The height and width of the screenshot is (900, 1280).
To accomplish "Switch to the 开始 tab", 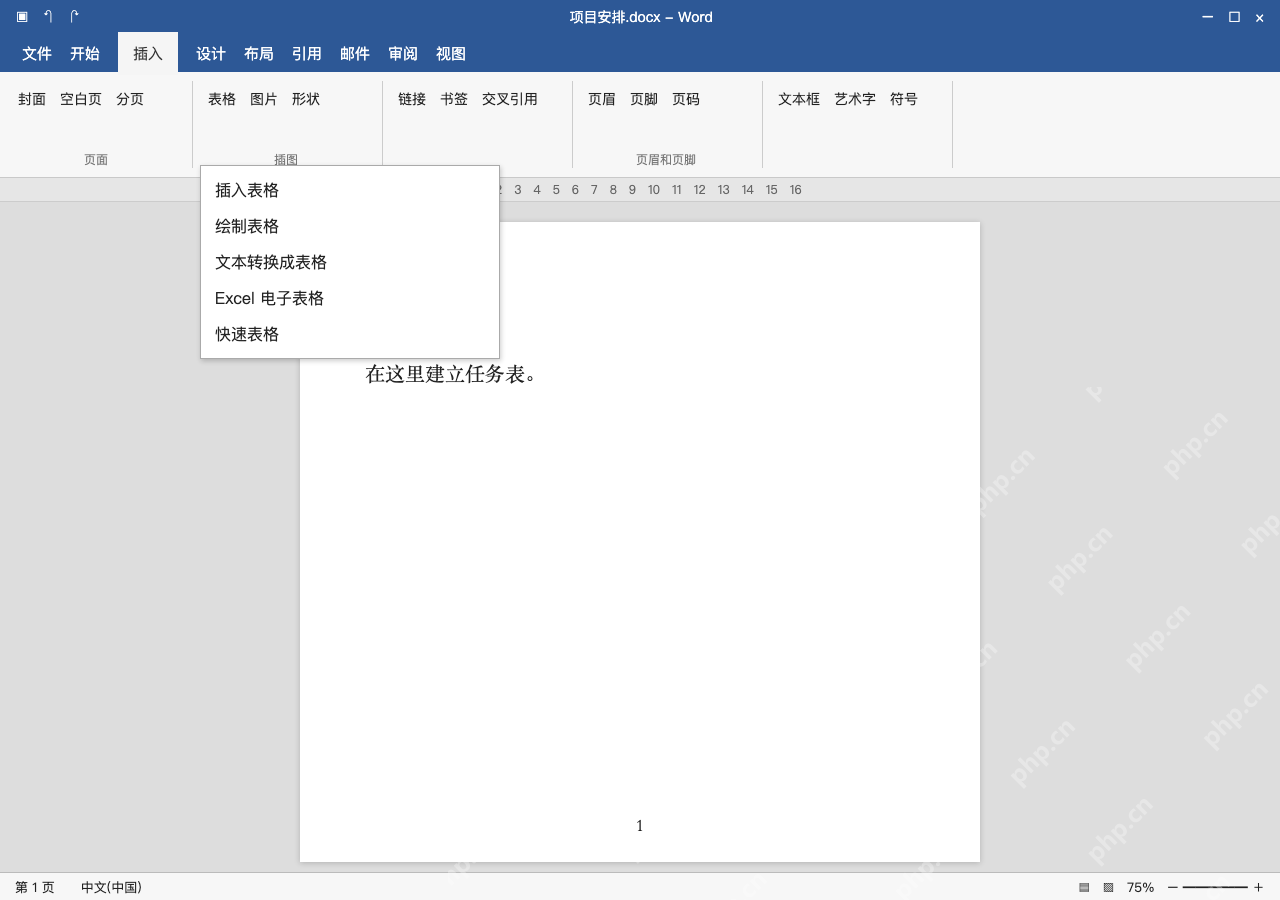I will [x=85, y=54].
